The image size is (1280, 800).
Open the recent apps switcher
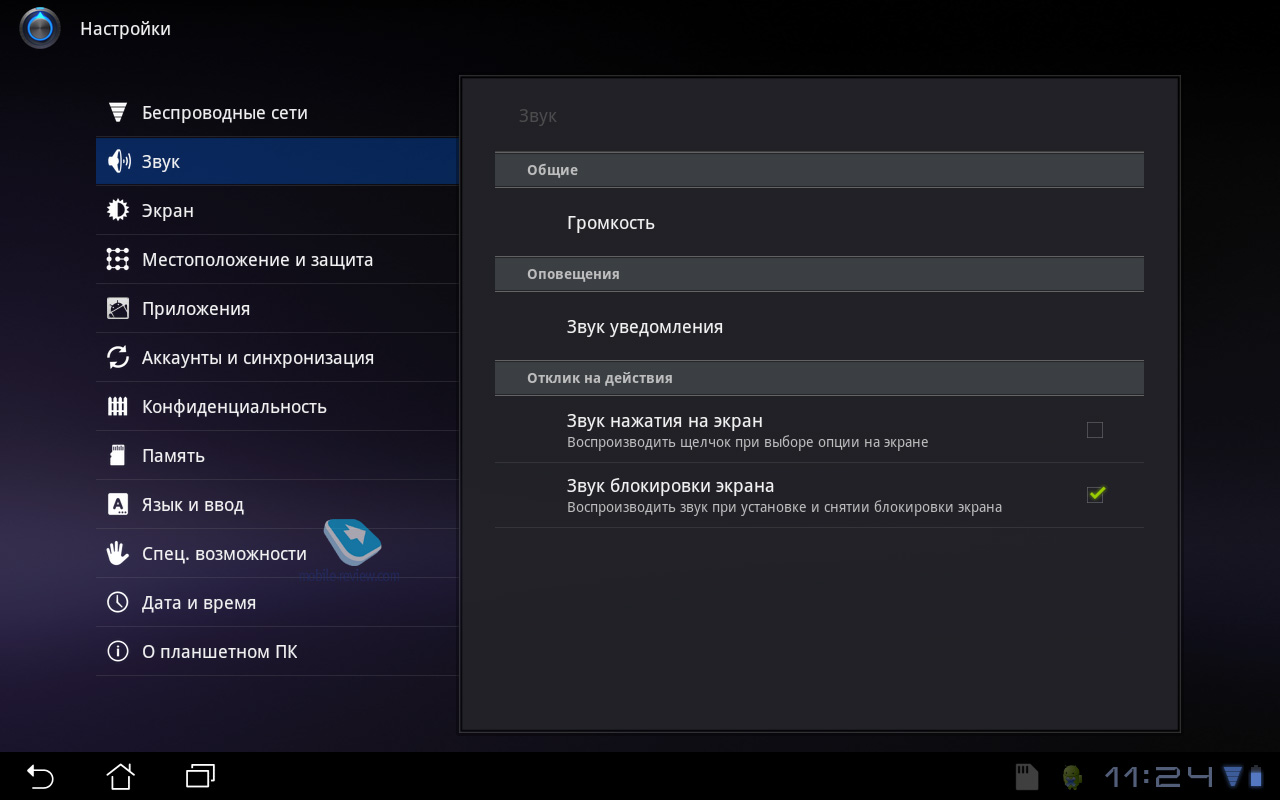click(x=200, y=776)
